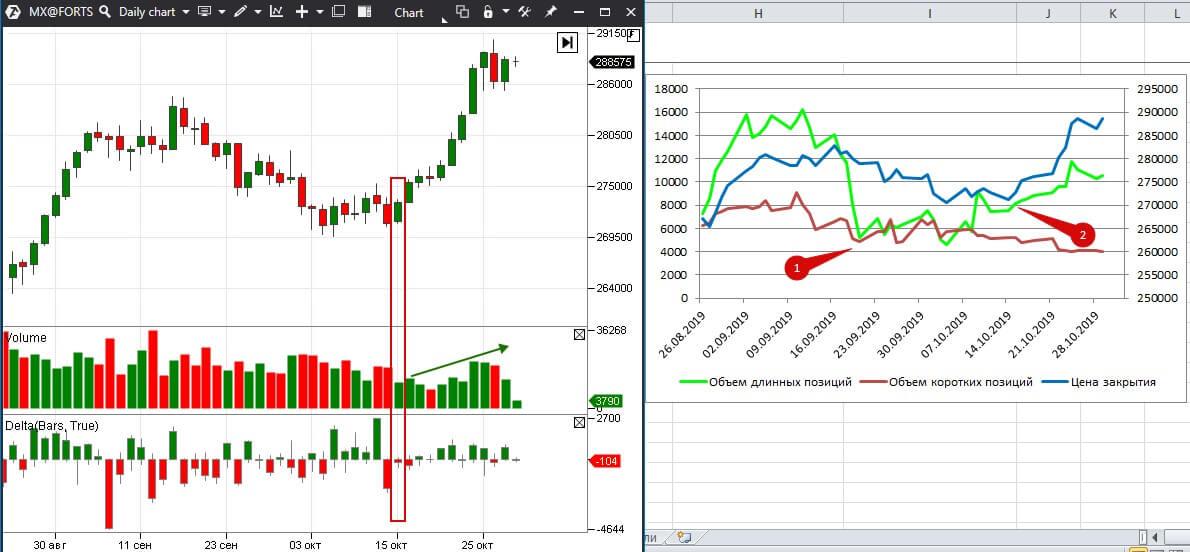
Task: Select column H header in spreadsheet
Action: point(758,13)
